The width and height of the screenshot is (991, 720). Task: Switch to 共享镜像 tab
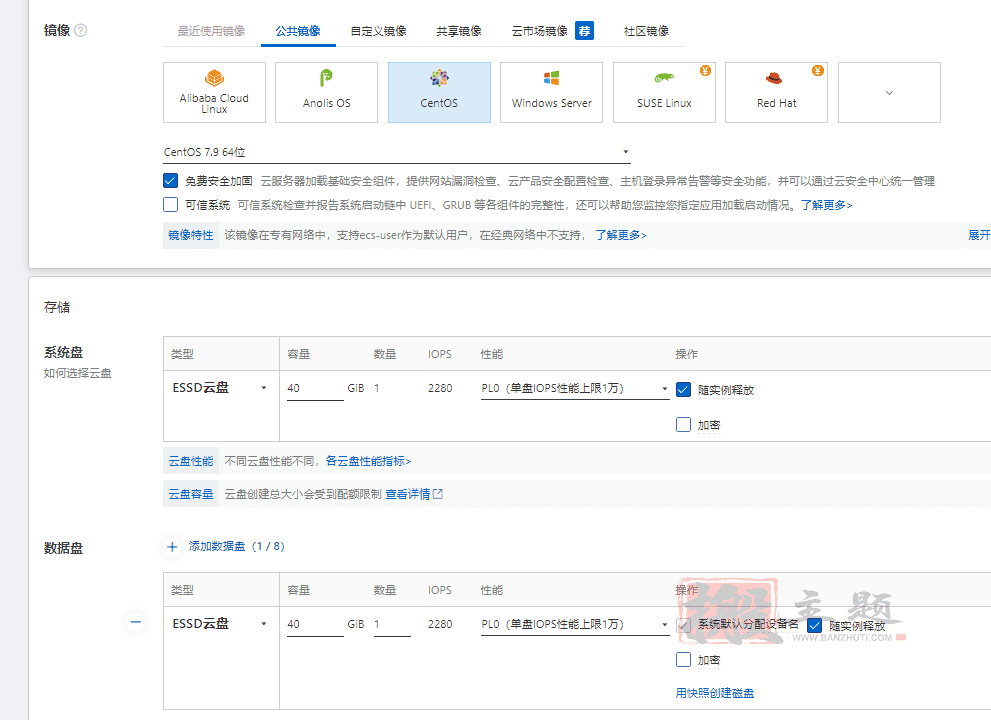click(459, 31)
